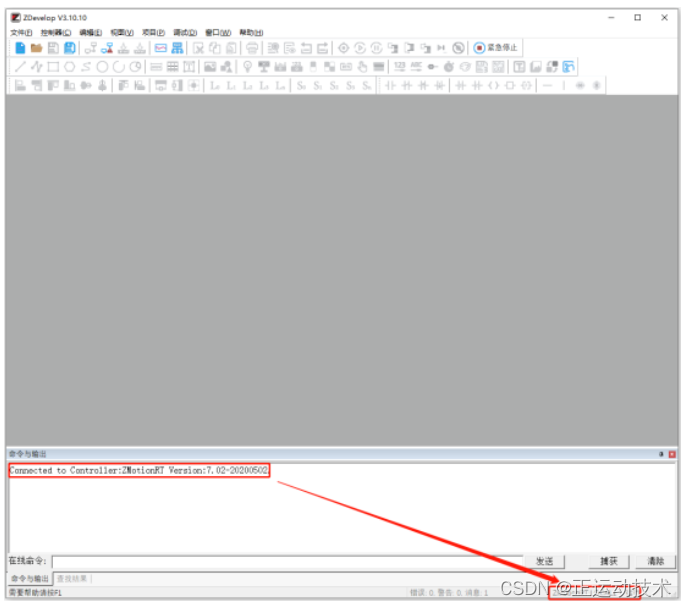Click the blue highlighted icon ending second toolbar
687x607 pixels.
click(568, 67)
